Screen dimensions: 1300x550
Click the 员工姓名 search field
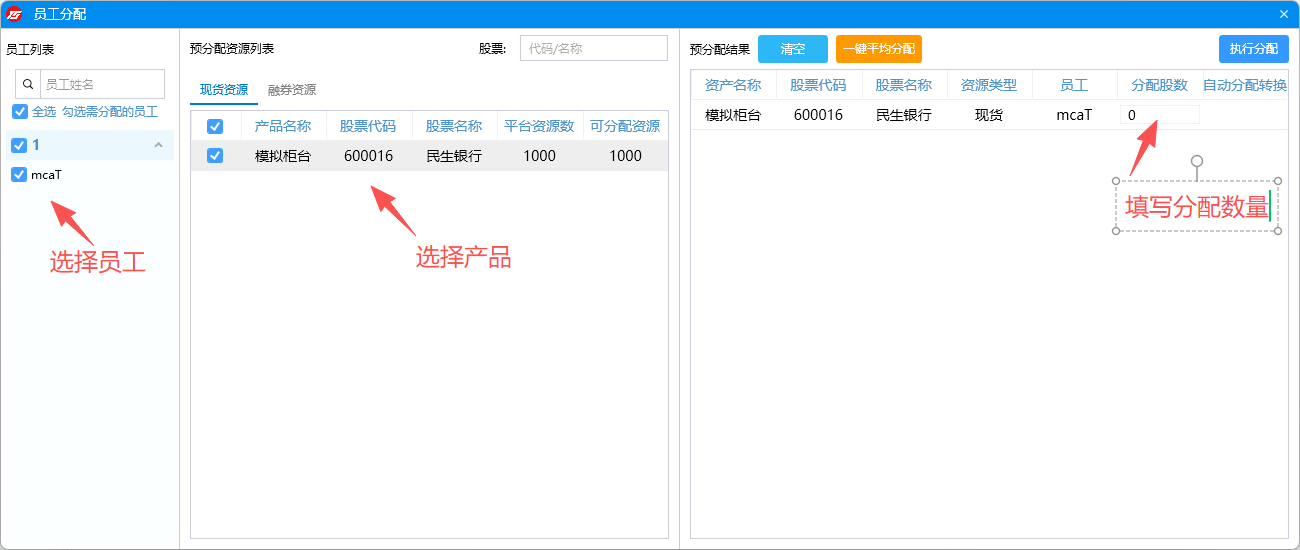[102, 85]
